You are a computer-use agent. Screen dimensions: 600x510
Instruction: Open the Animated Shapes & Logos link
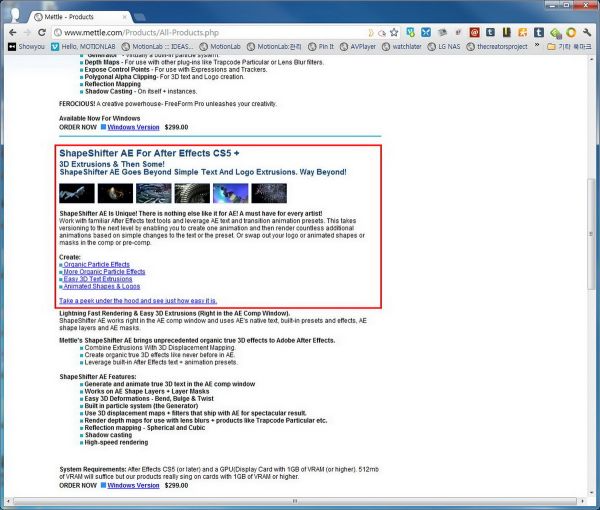[101, 286]
